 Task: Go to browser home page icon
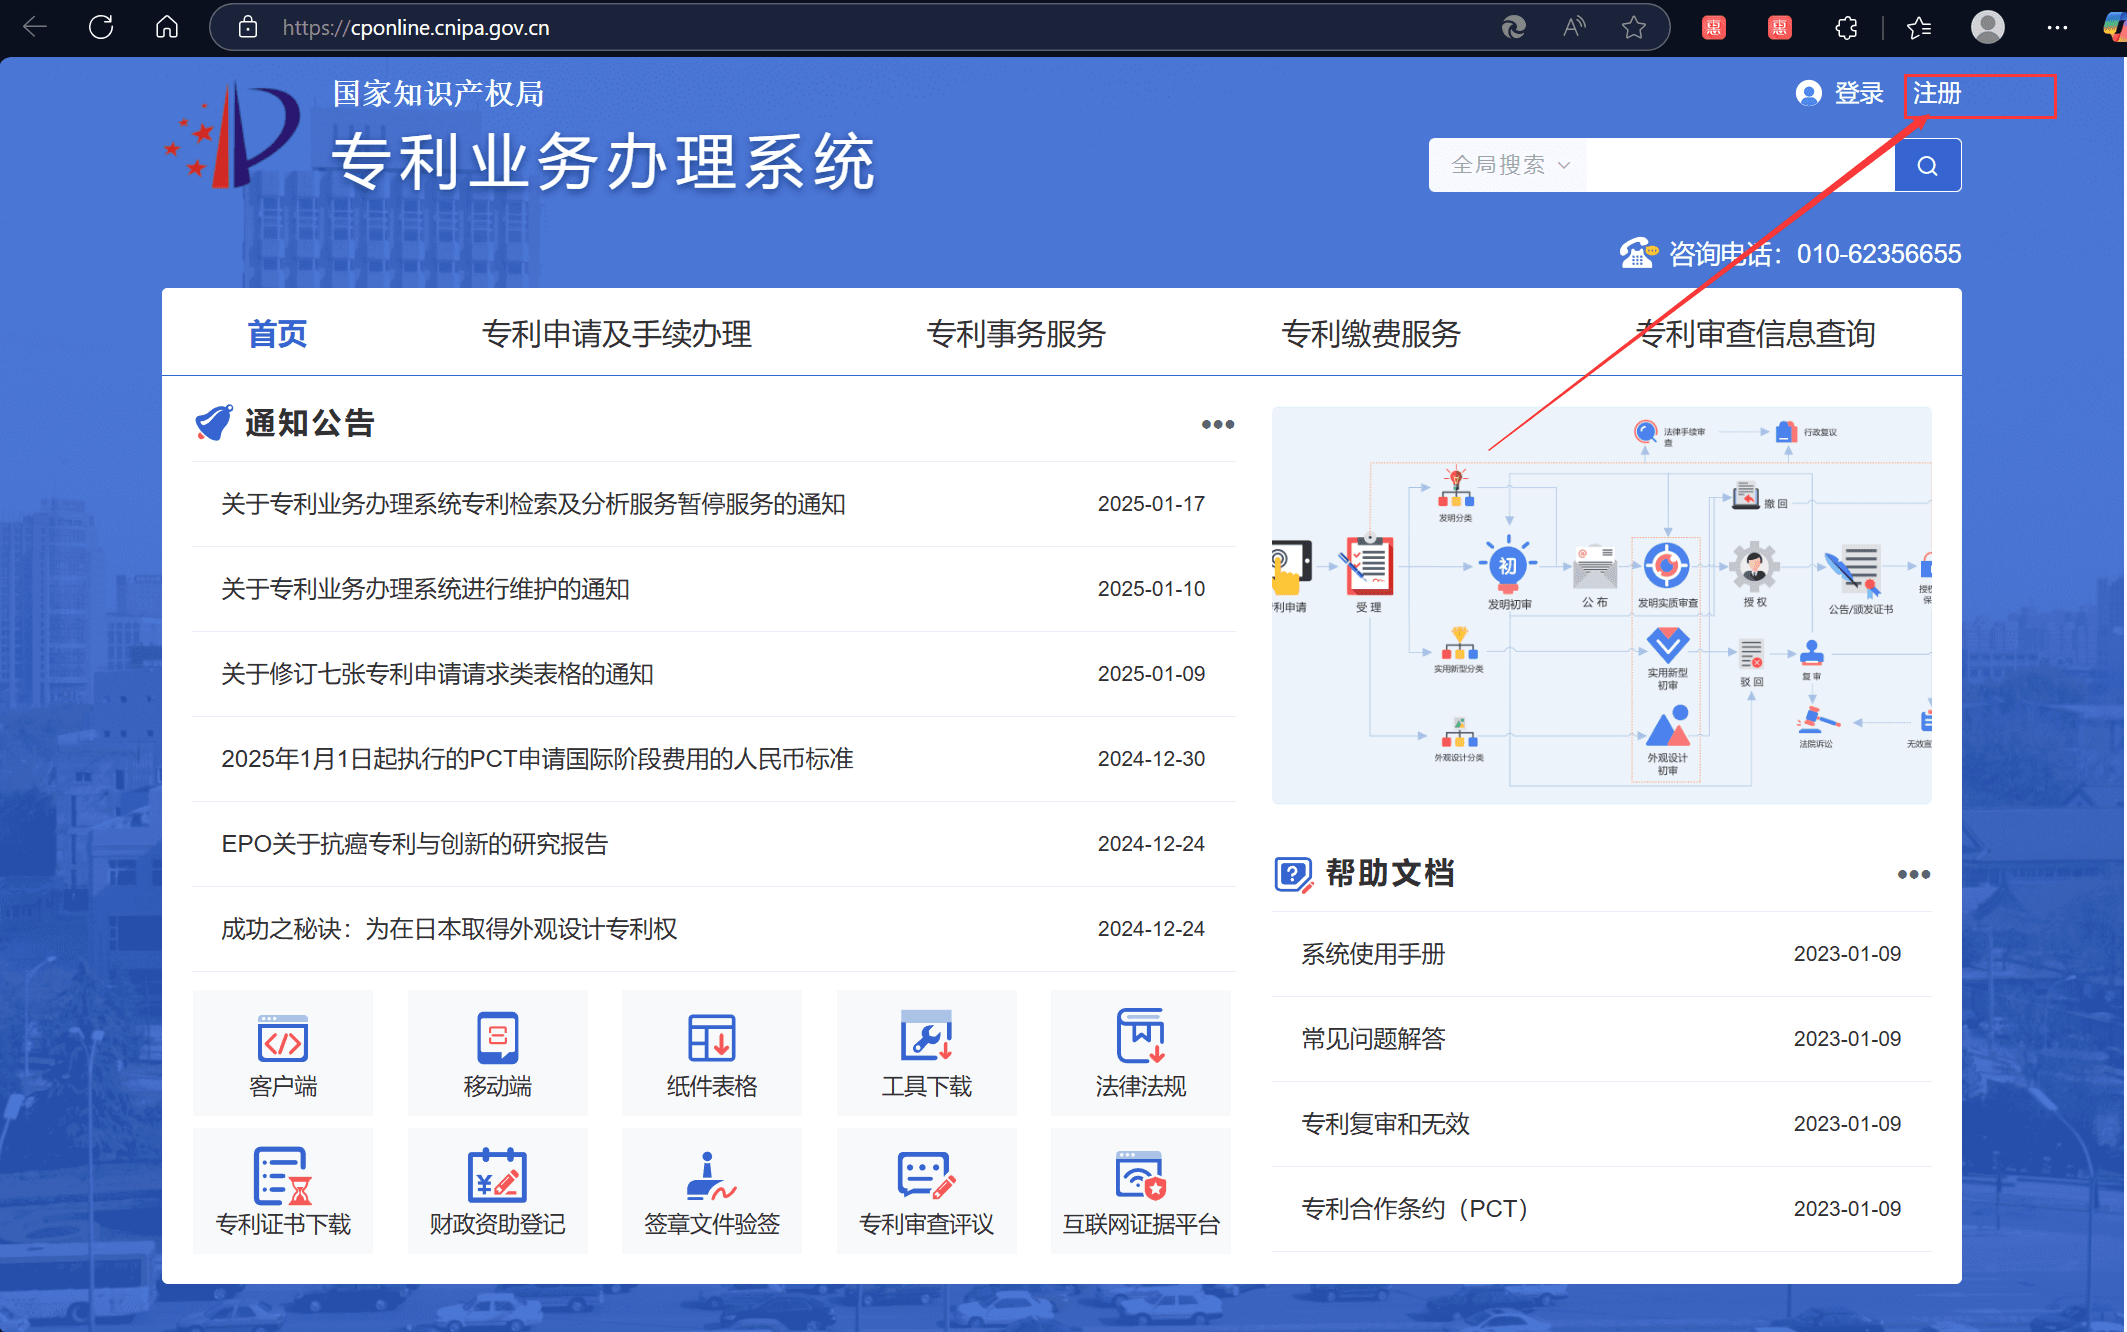(167, 27)
